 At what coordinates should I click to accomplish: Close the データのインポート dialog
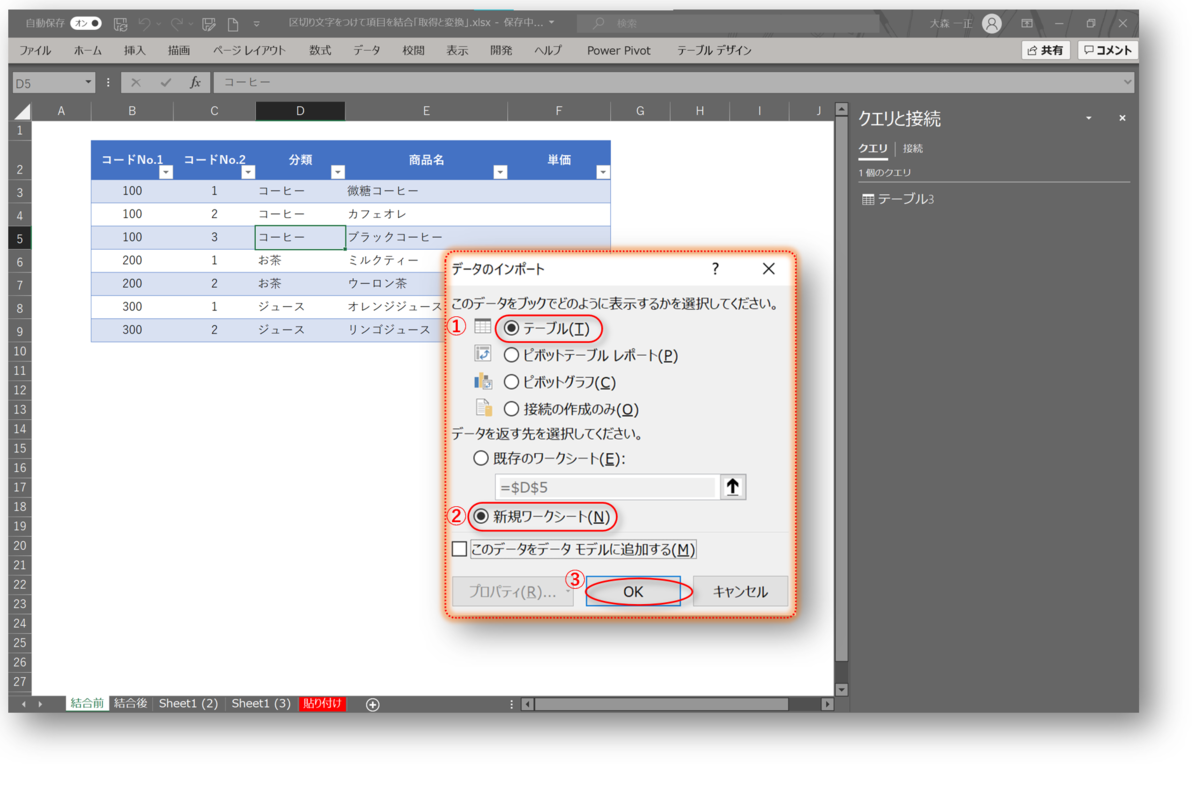tap(768, 269)
